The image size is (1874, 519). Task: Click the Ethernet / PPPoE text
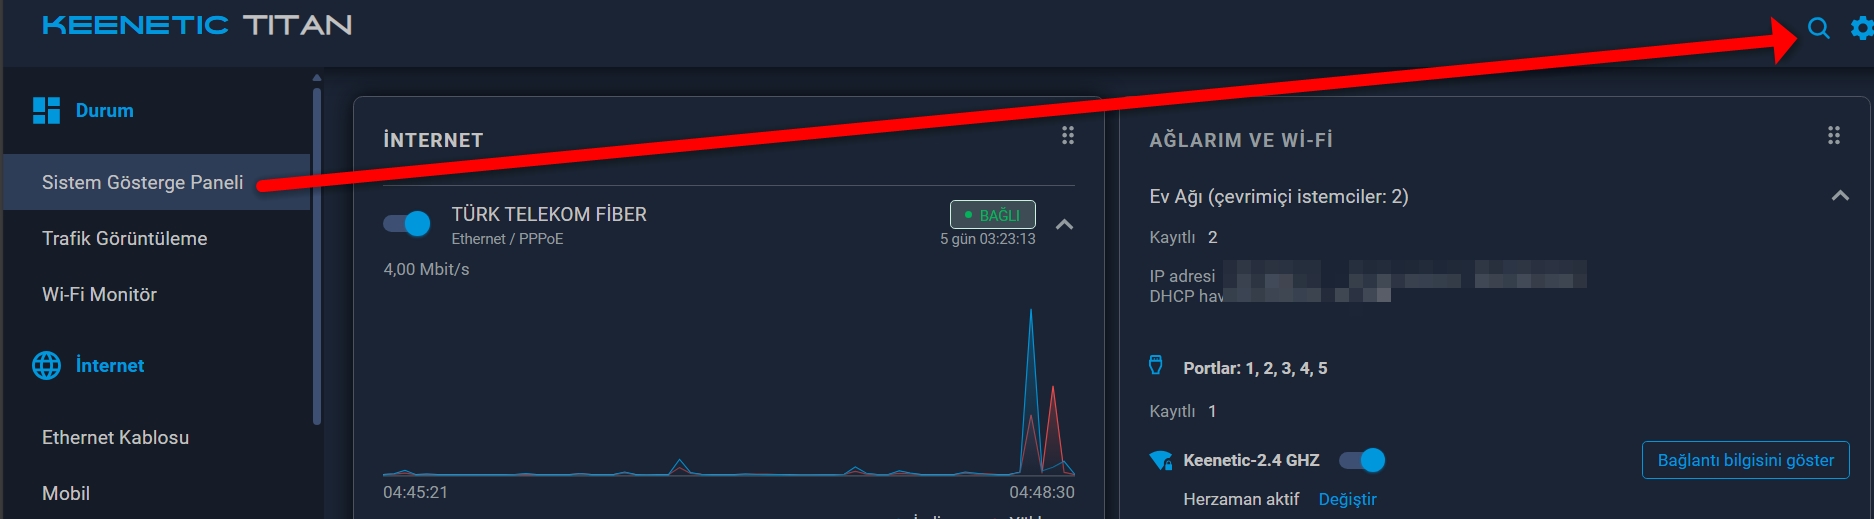[x=507, y=239]
